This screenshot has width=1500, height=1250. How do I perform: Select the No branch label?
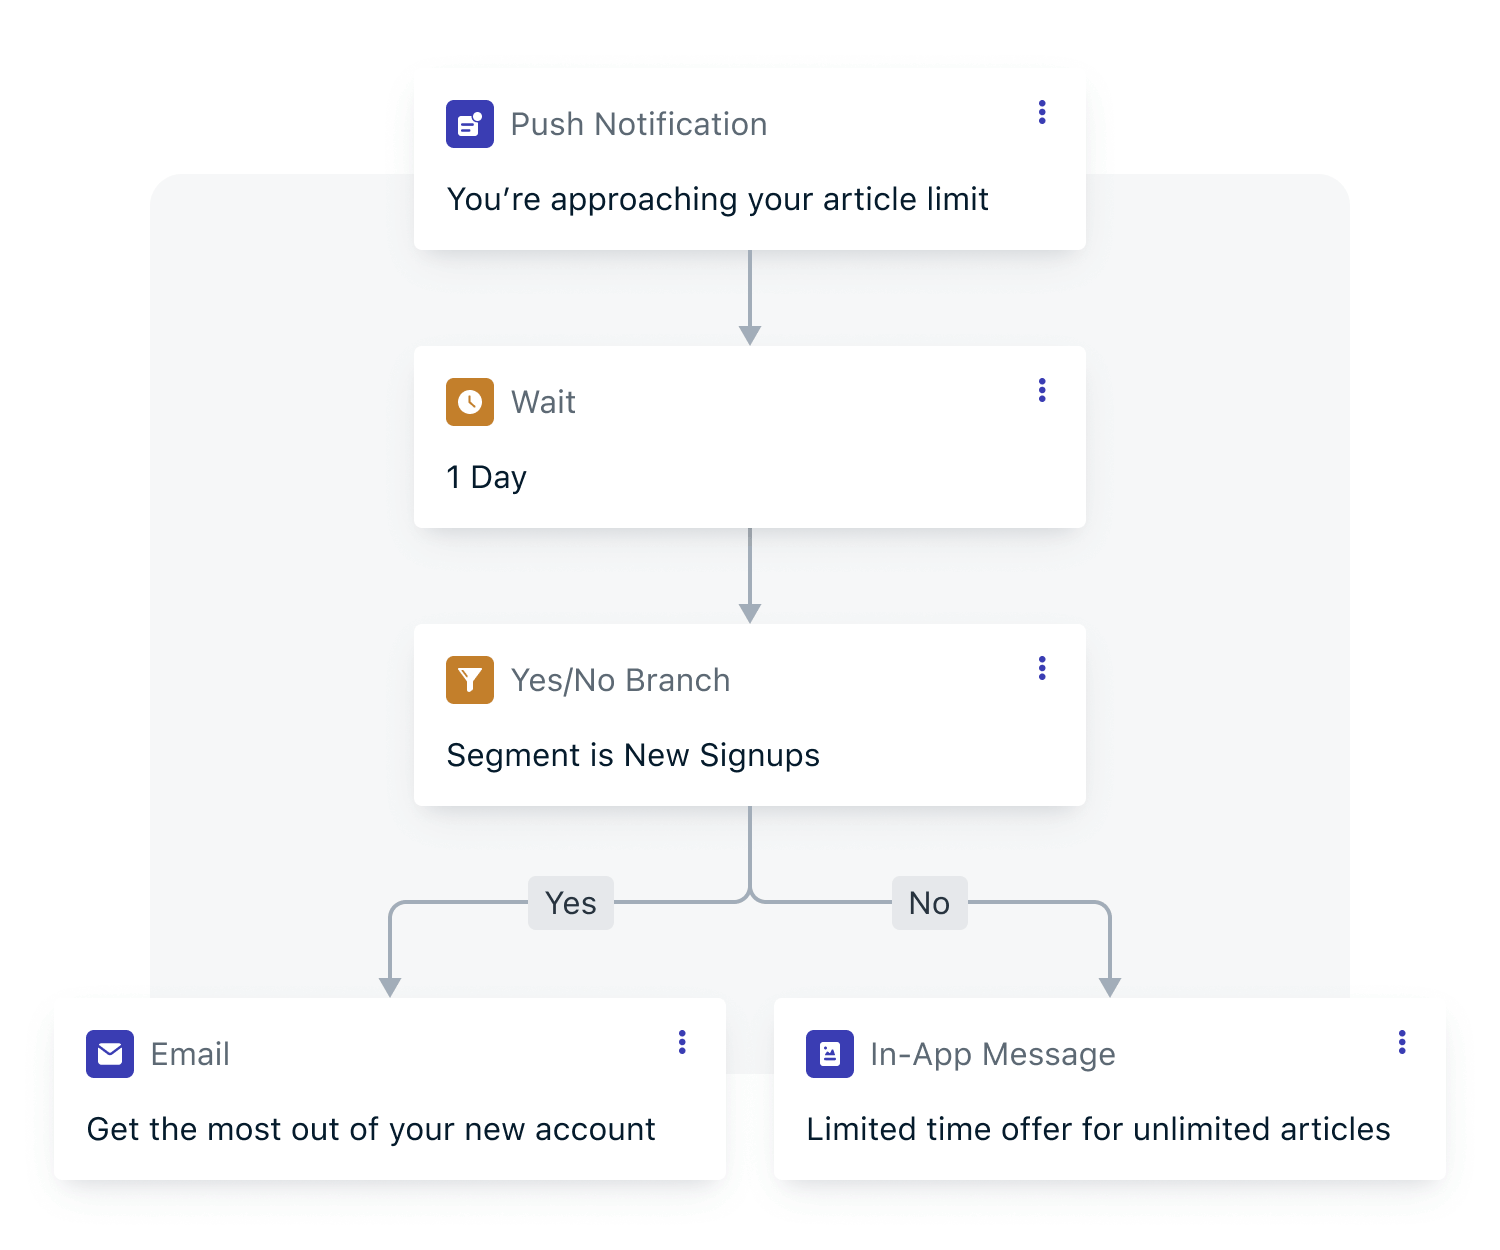[929, 903]
